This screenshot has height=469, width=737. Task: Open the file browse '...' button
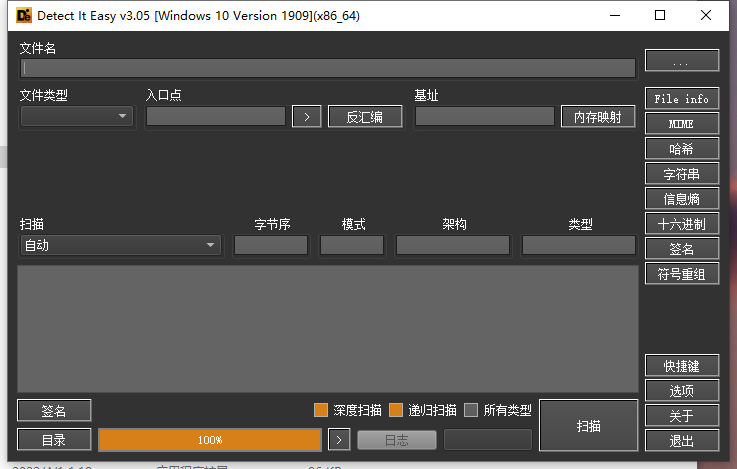click(682, 61)
